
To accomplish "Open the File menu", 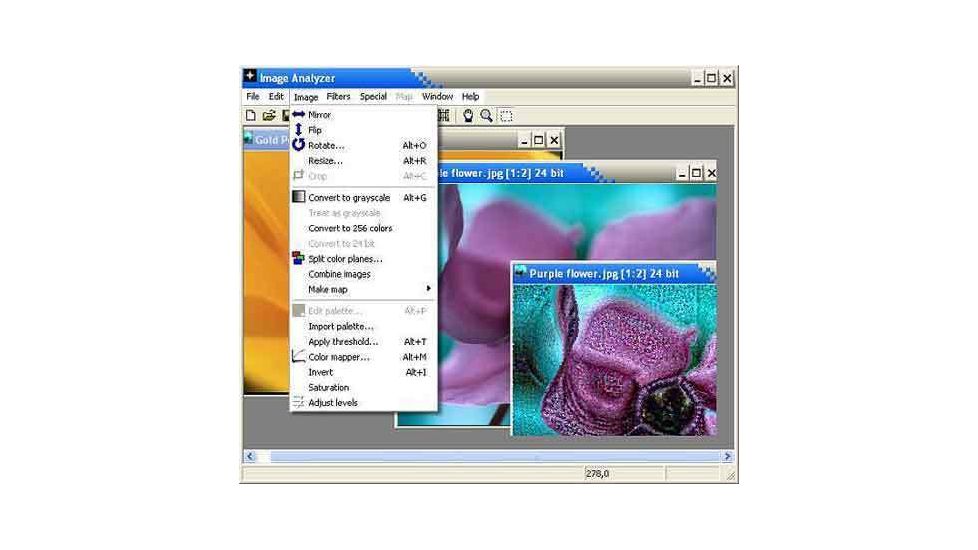I will coord(253,97).
